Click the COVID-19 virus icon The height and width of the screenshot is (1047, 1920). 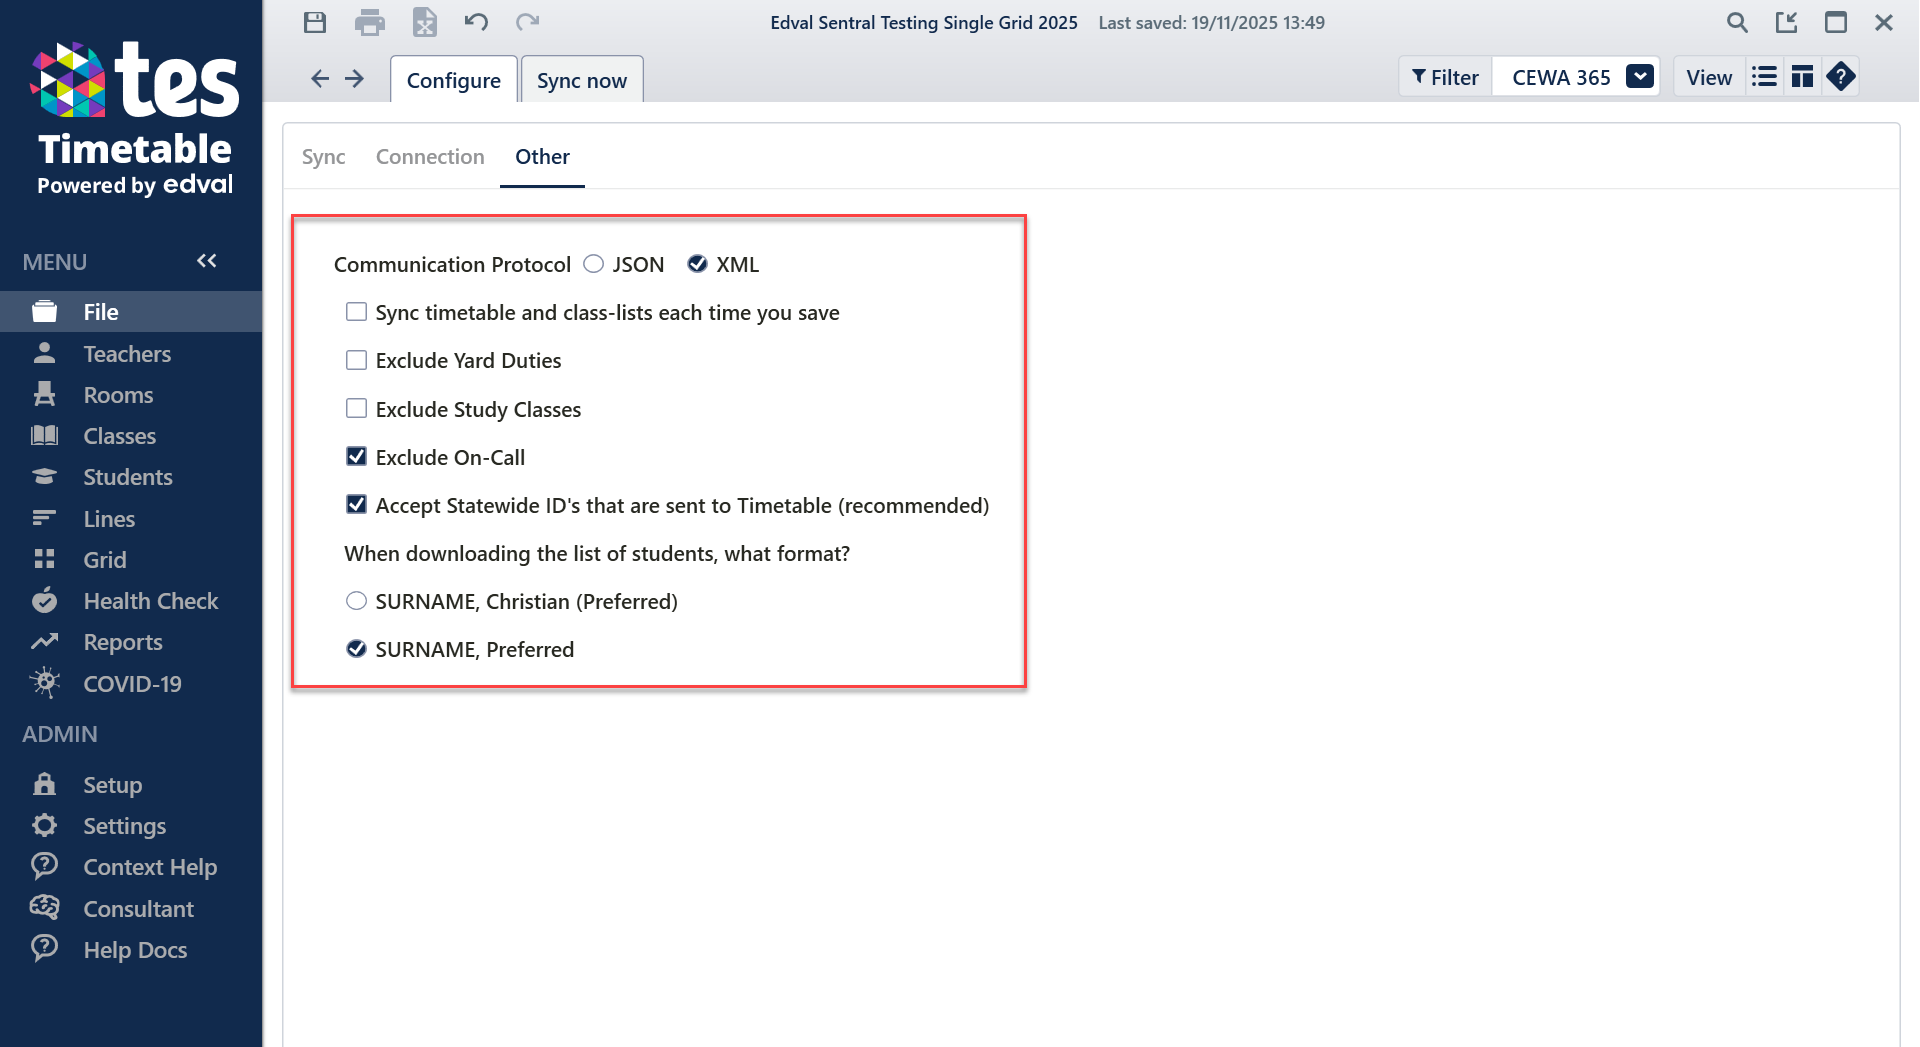point(44,683)
